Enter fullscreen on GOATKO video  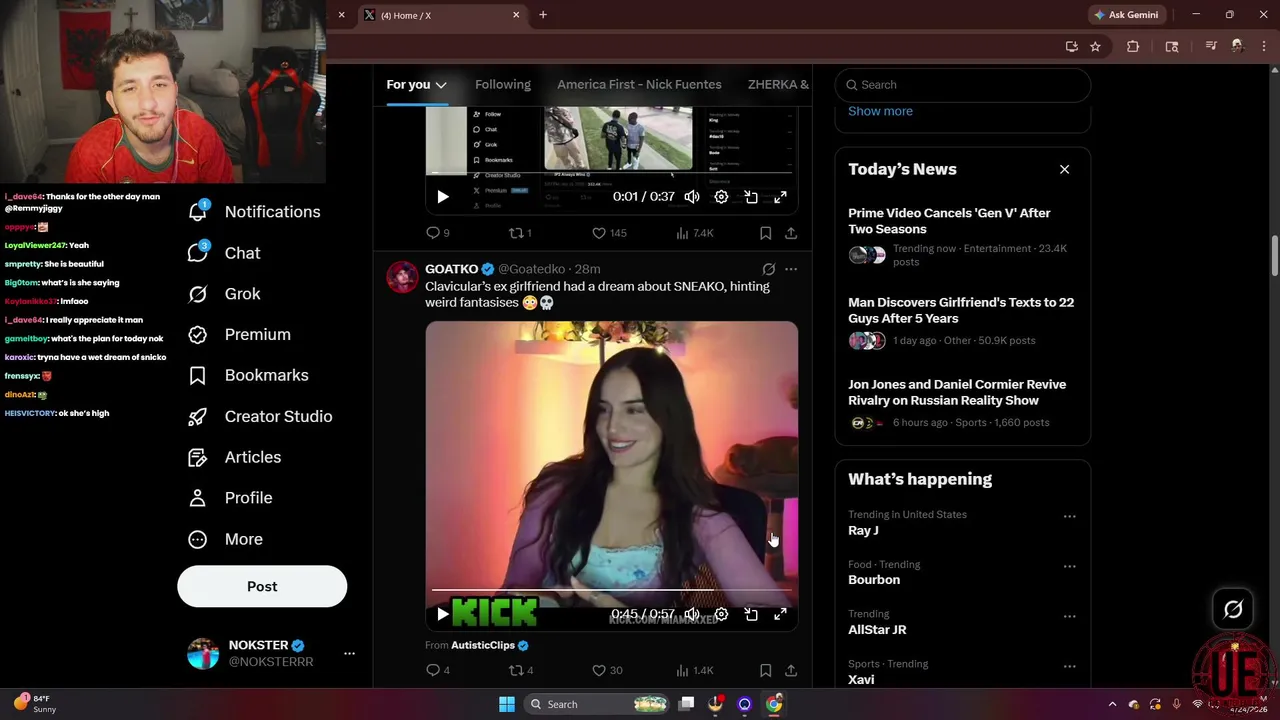point(780,614)
